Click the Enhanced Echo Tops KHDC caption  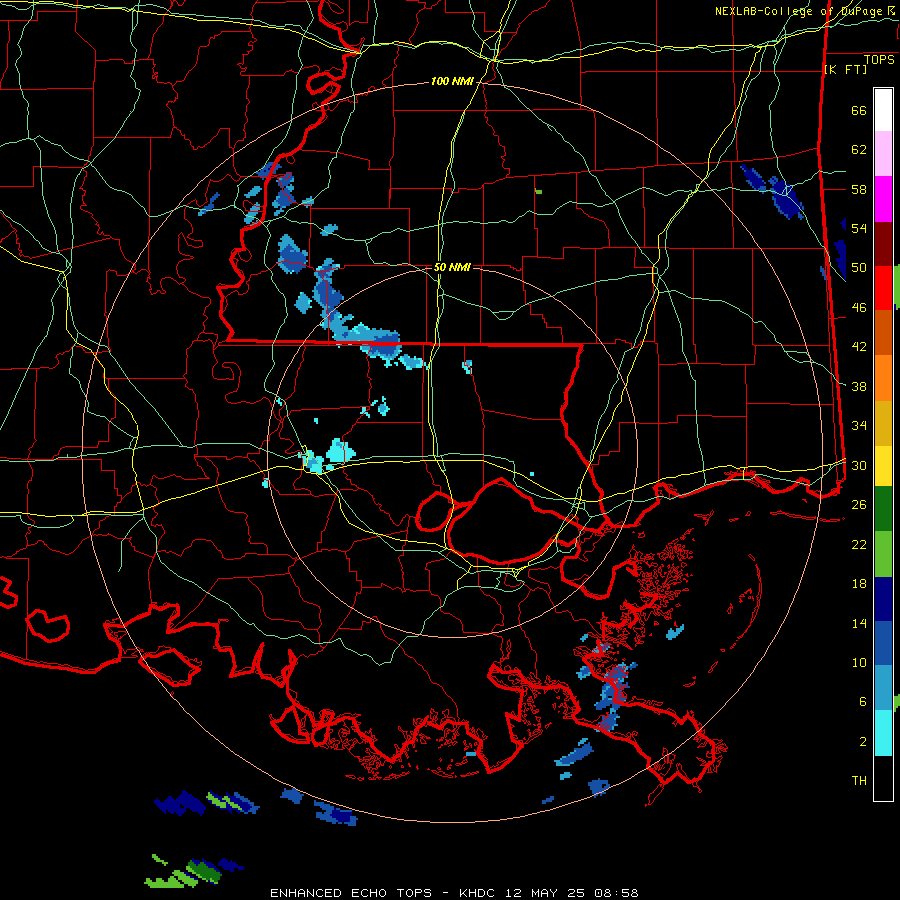click(x=454, y=893)
